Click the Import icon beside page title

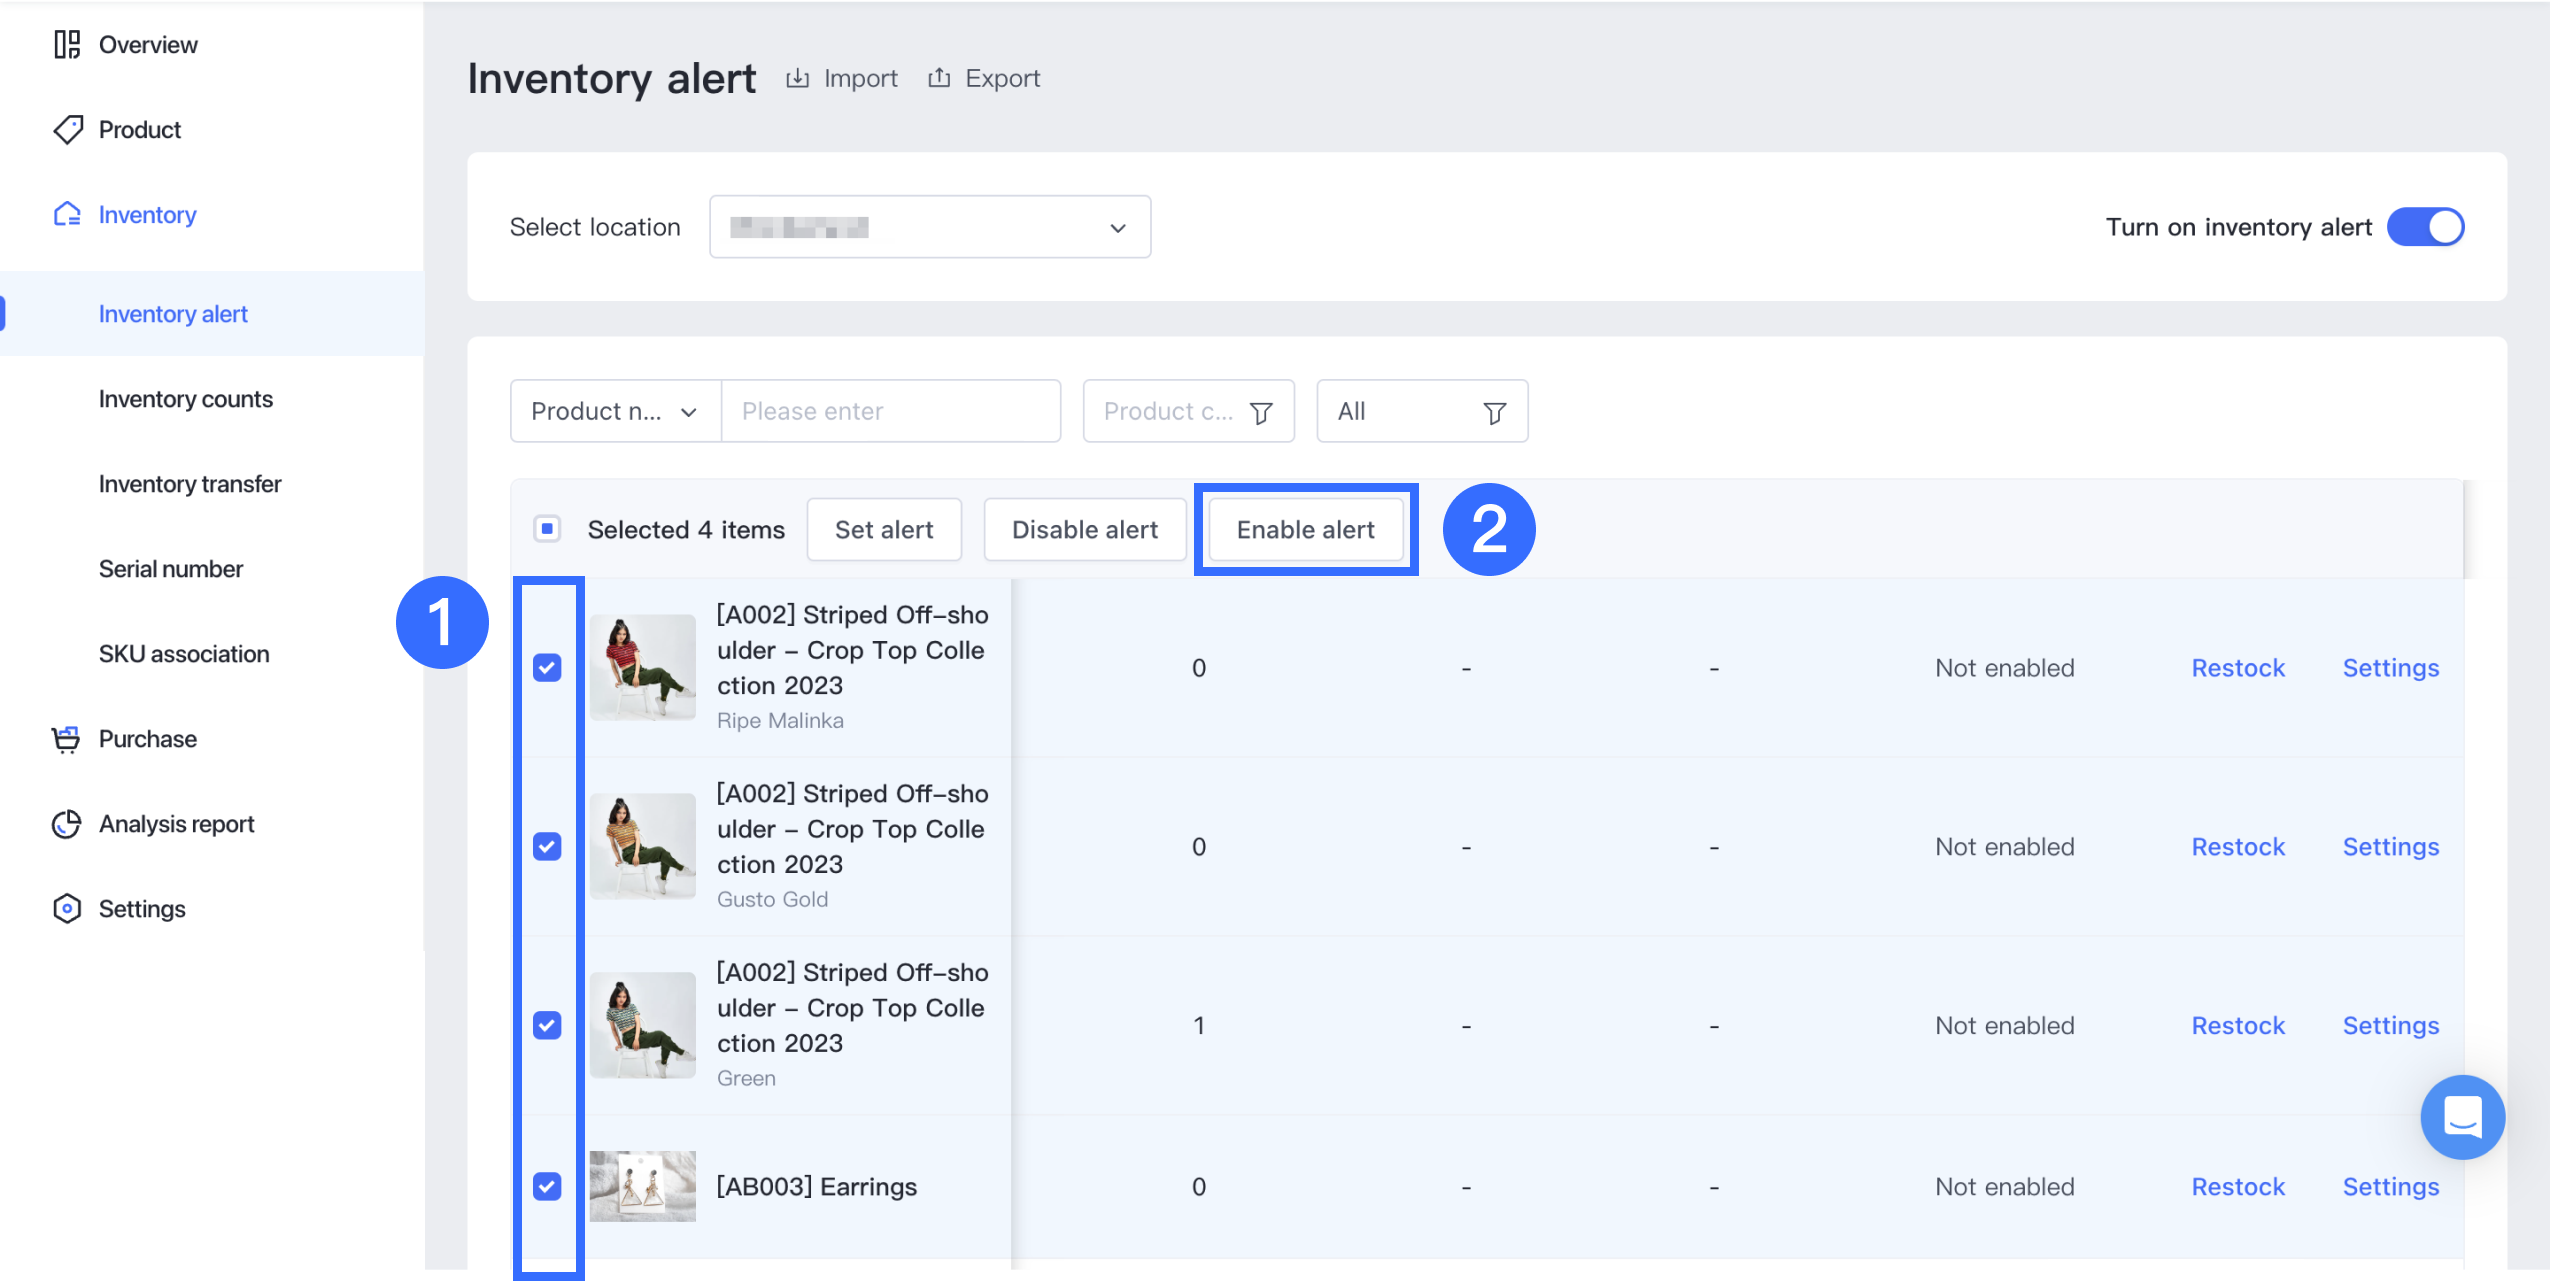[797, 78]
